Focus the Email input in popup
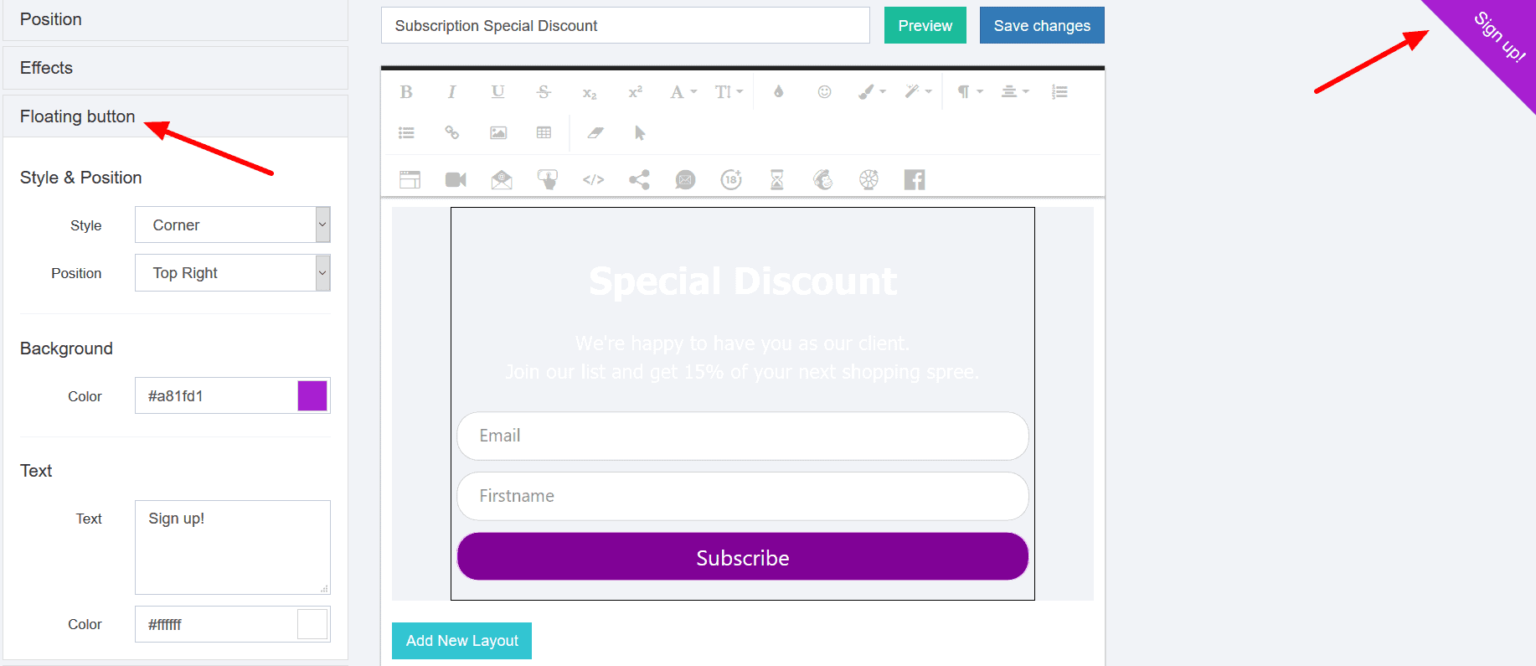Image resolution: width=1536 pixels, height=666 pixels. tap(743, 436)
